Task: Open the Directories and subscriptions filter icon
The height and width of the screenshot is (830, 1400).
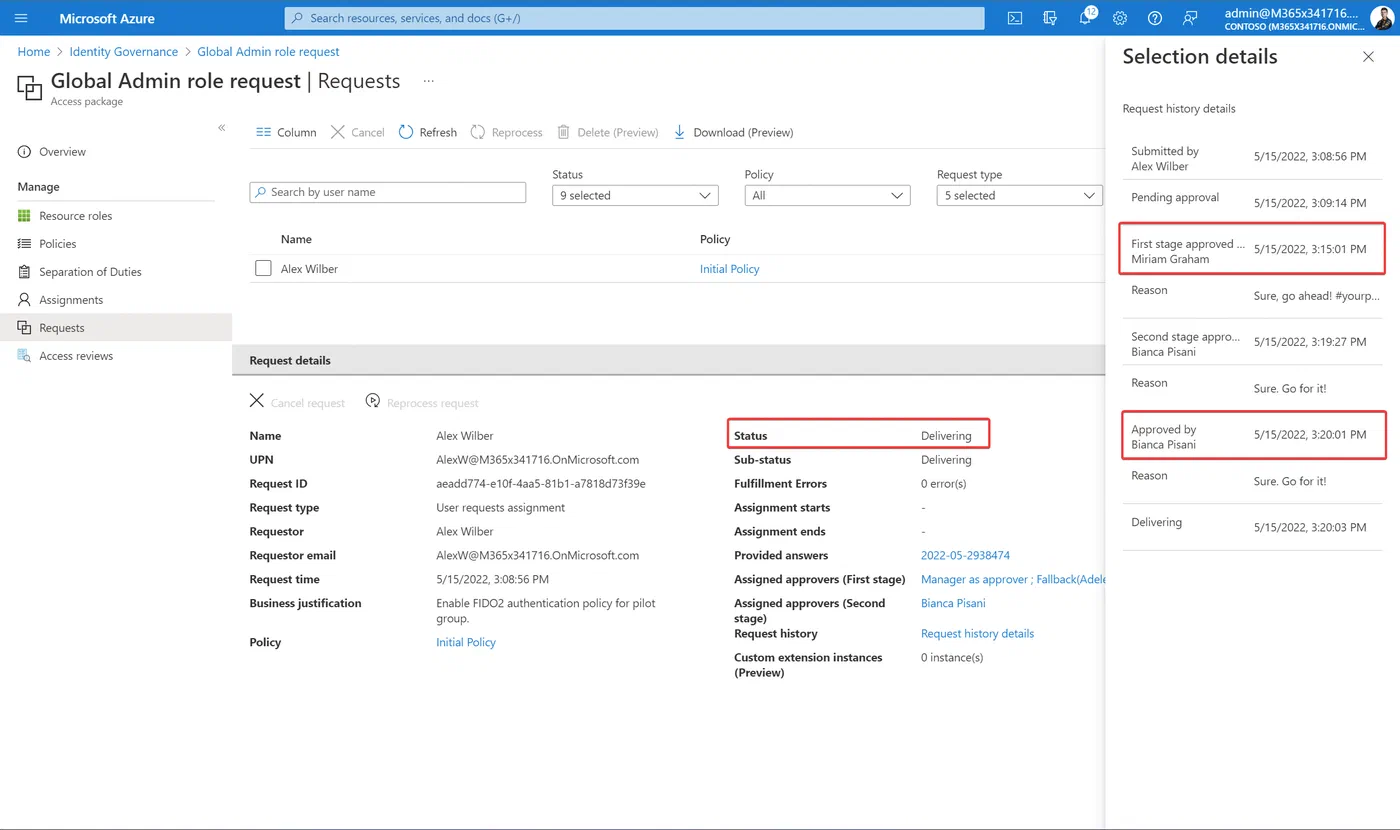Action: 1049,18
